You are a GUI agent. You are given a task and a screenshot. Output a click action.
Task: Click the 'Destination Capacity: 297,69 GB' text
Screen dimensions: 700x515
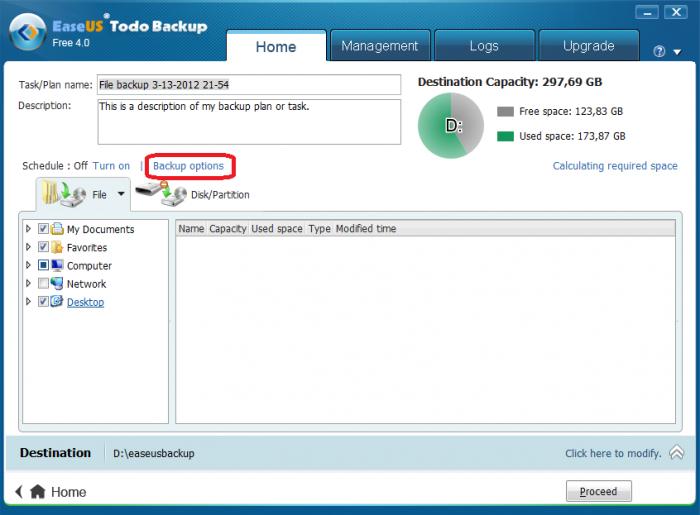pos(510,82)
